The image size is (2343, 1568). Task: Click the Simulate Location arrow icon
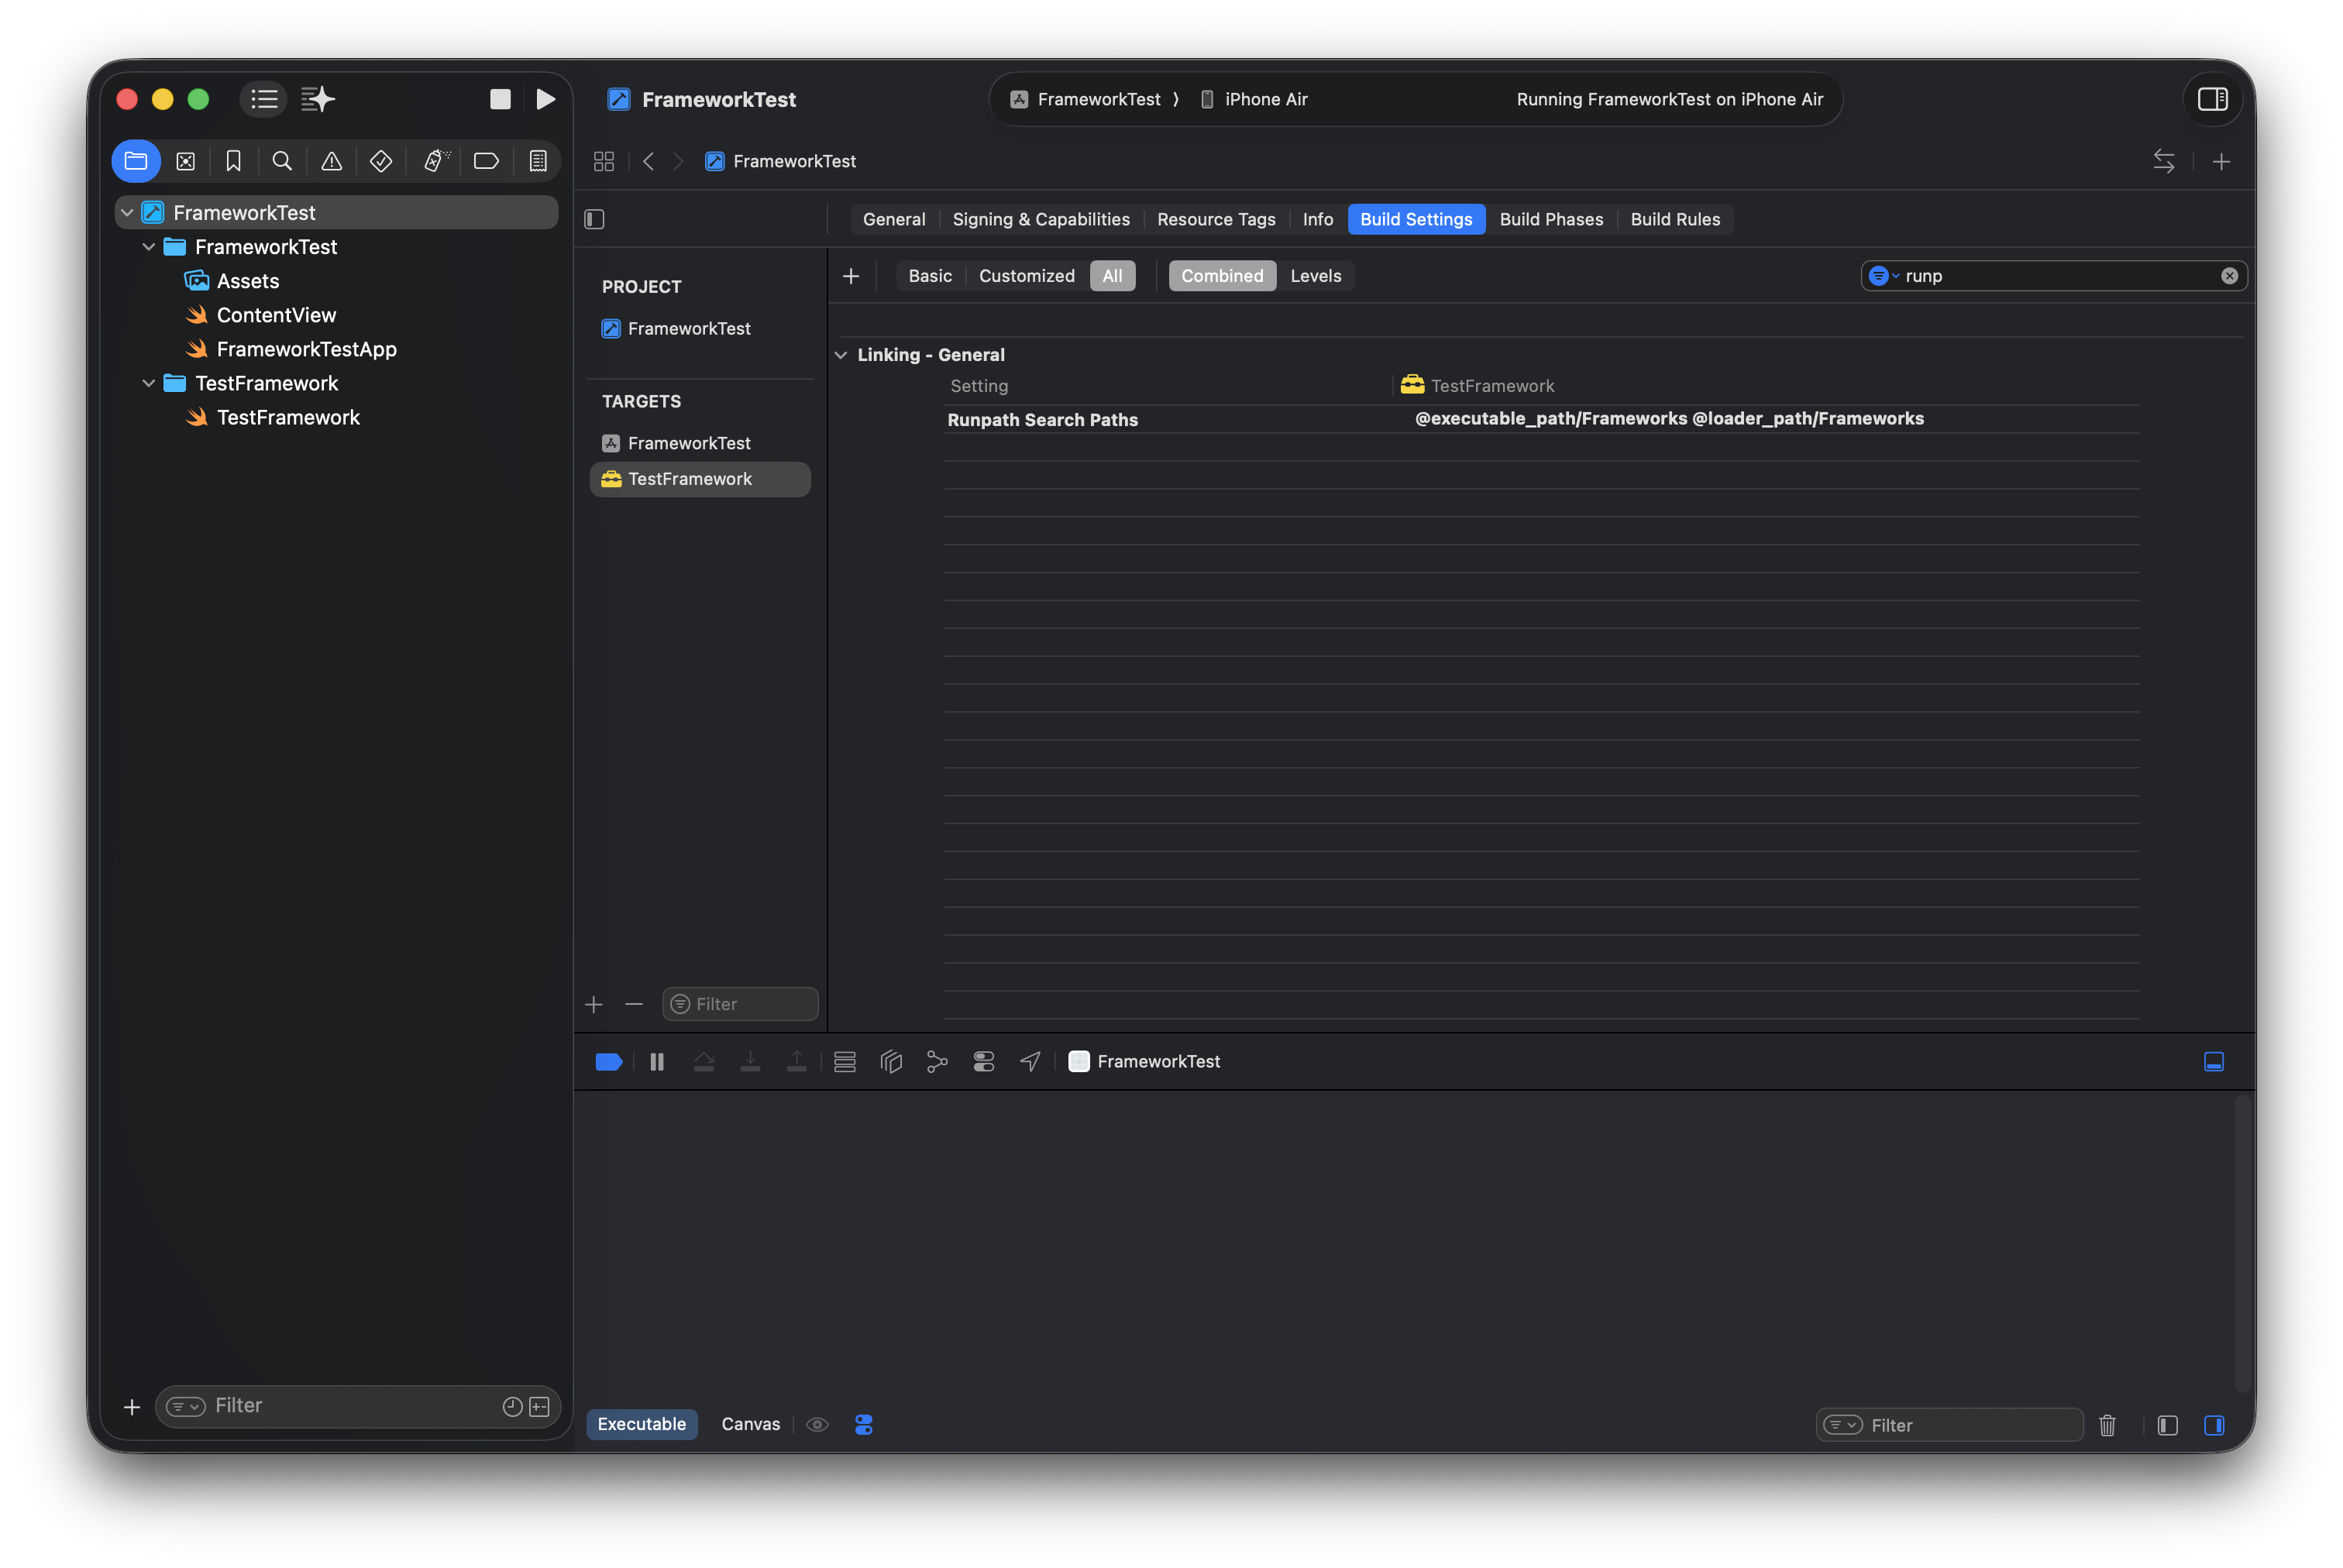click(x=1030, y=1061)
